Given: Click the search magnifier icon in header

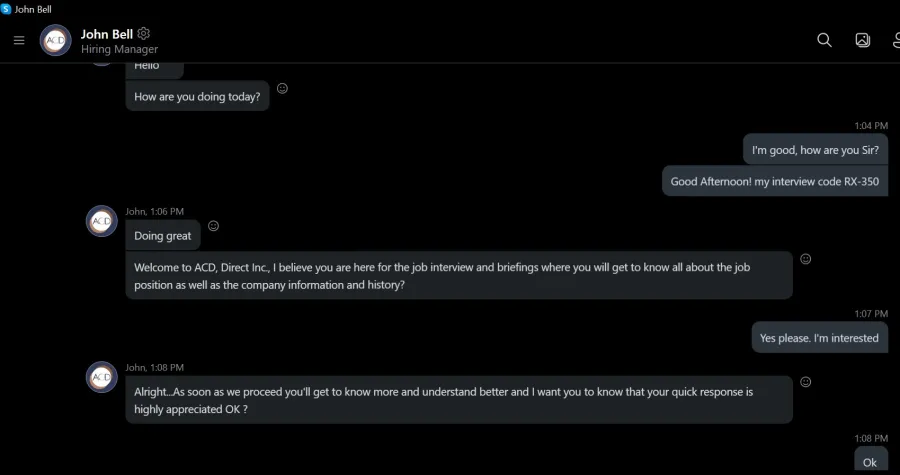Looking at the screenshot, I should point(824,40).
